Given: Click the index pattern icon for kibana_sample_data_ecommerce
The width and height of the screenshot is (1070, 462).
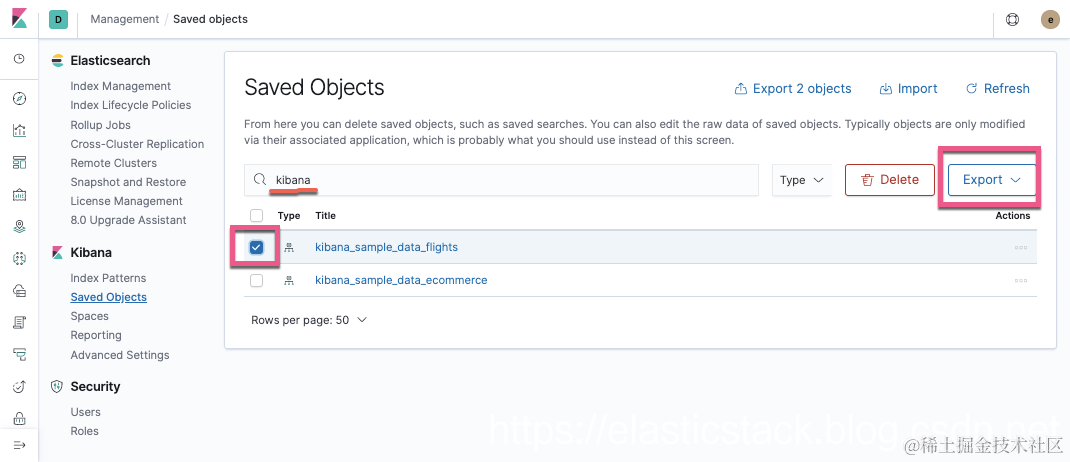Looking at the screenshot, I should pyautogui.click(x=289, y=280).
